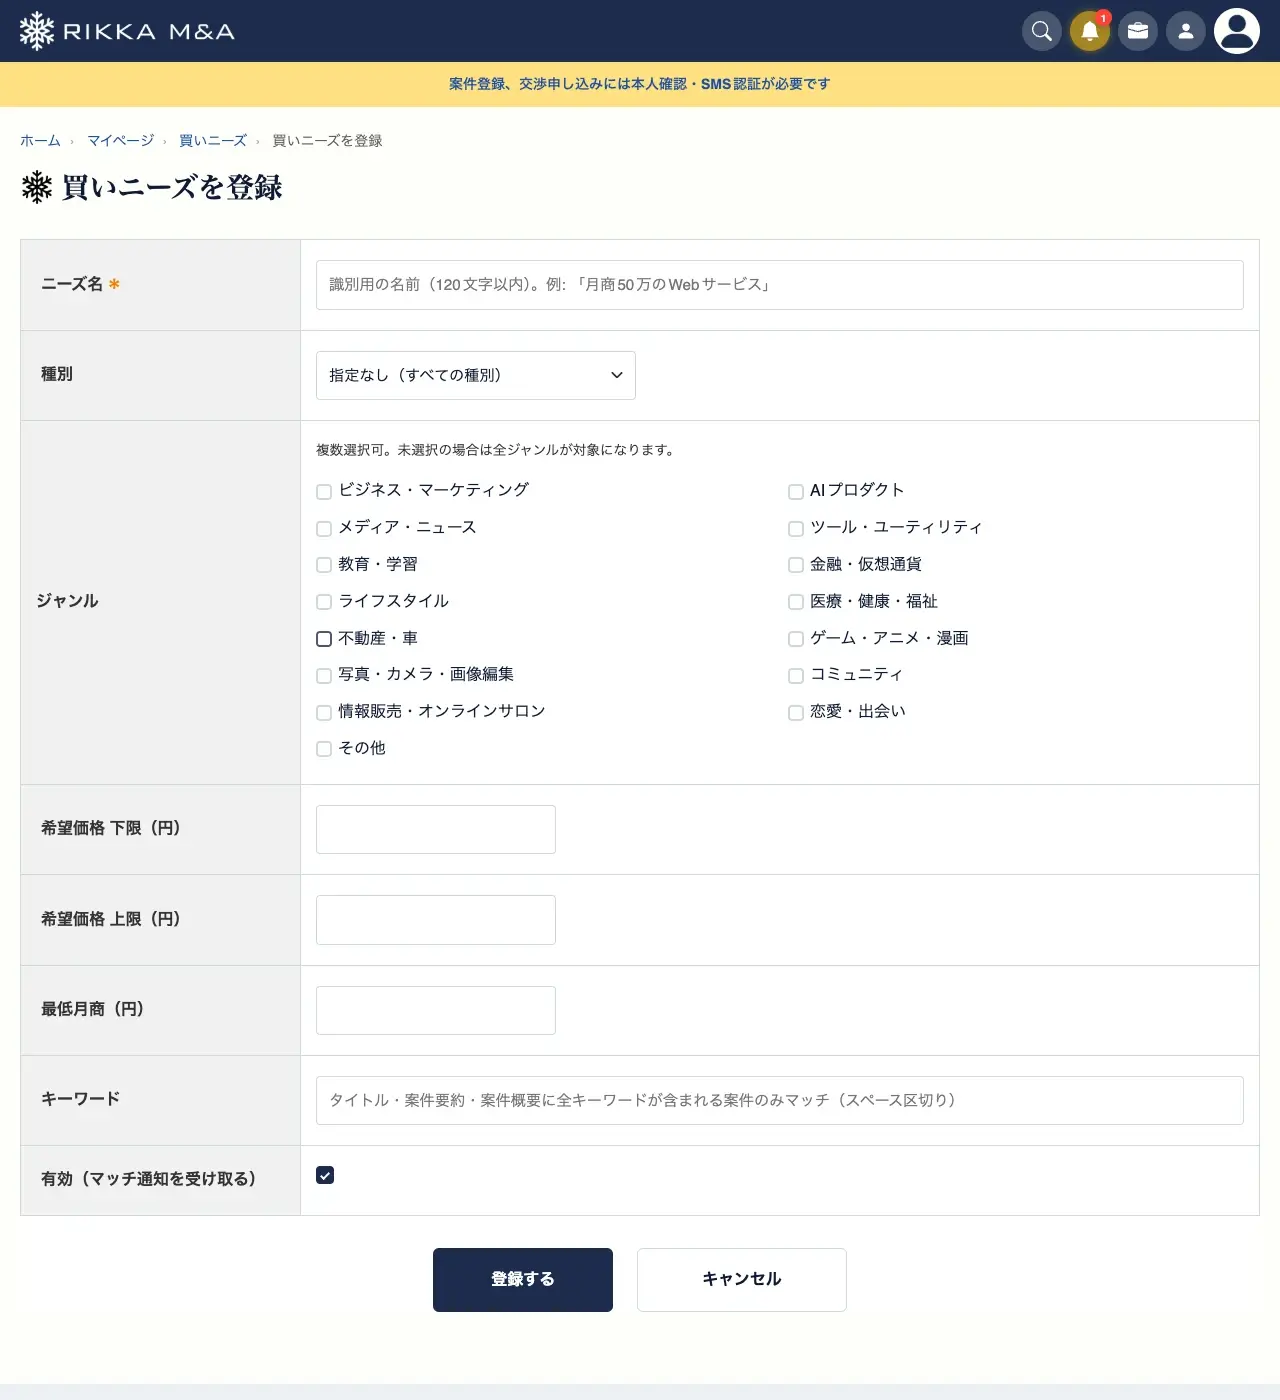Focus the ニーズ名 input field
The height and width of the screenshot is (1400, 1280).
(780, 285)
